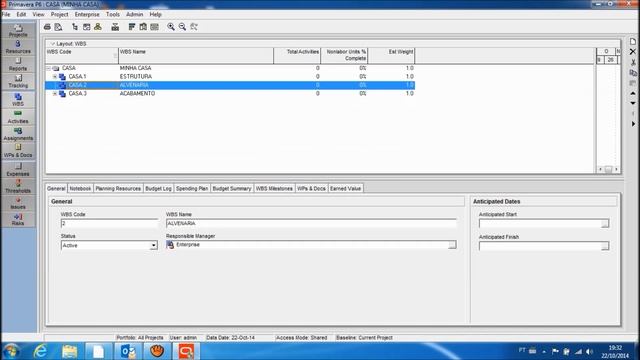Open the Anticipated Finish date picker button
The image size is (640, 360).
[605, 246]
